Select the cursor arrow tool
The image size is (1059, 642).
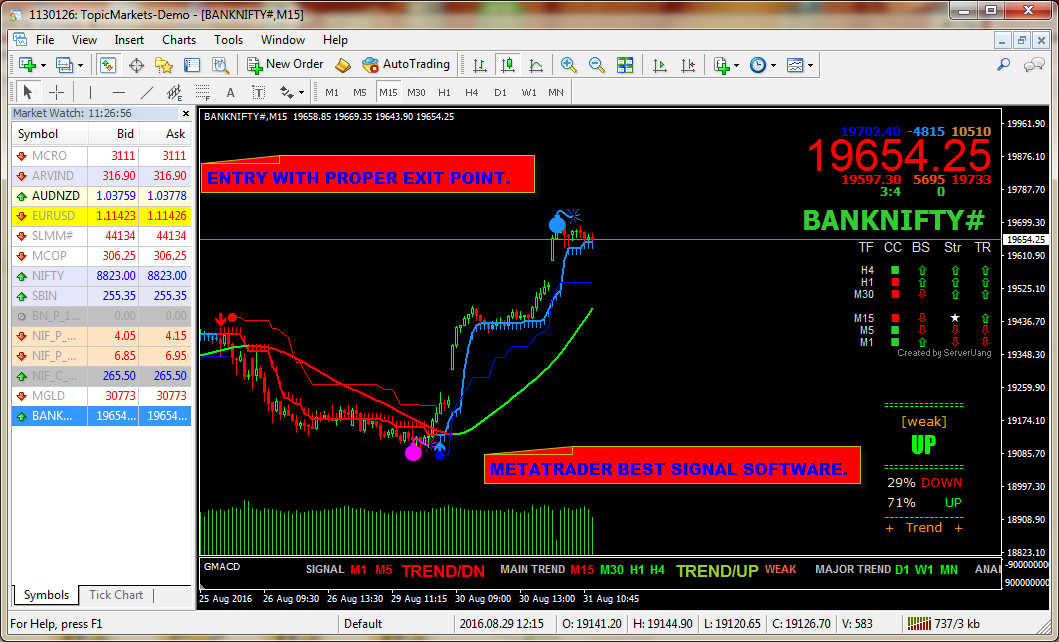click(x=28, y=92)
